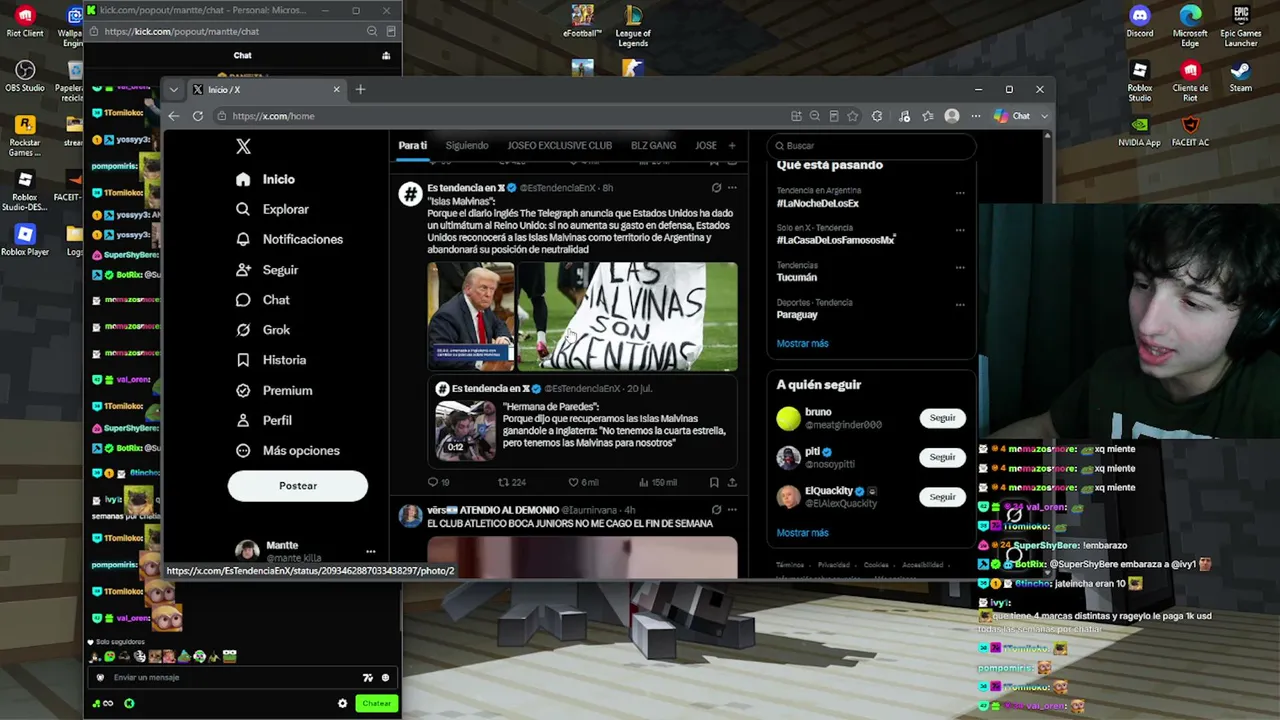Open the Grok icon on the Islas Malvinas post
1280x720 pixels.
click(716, 188)
